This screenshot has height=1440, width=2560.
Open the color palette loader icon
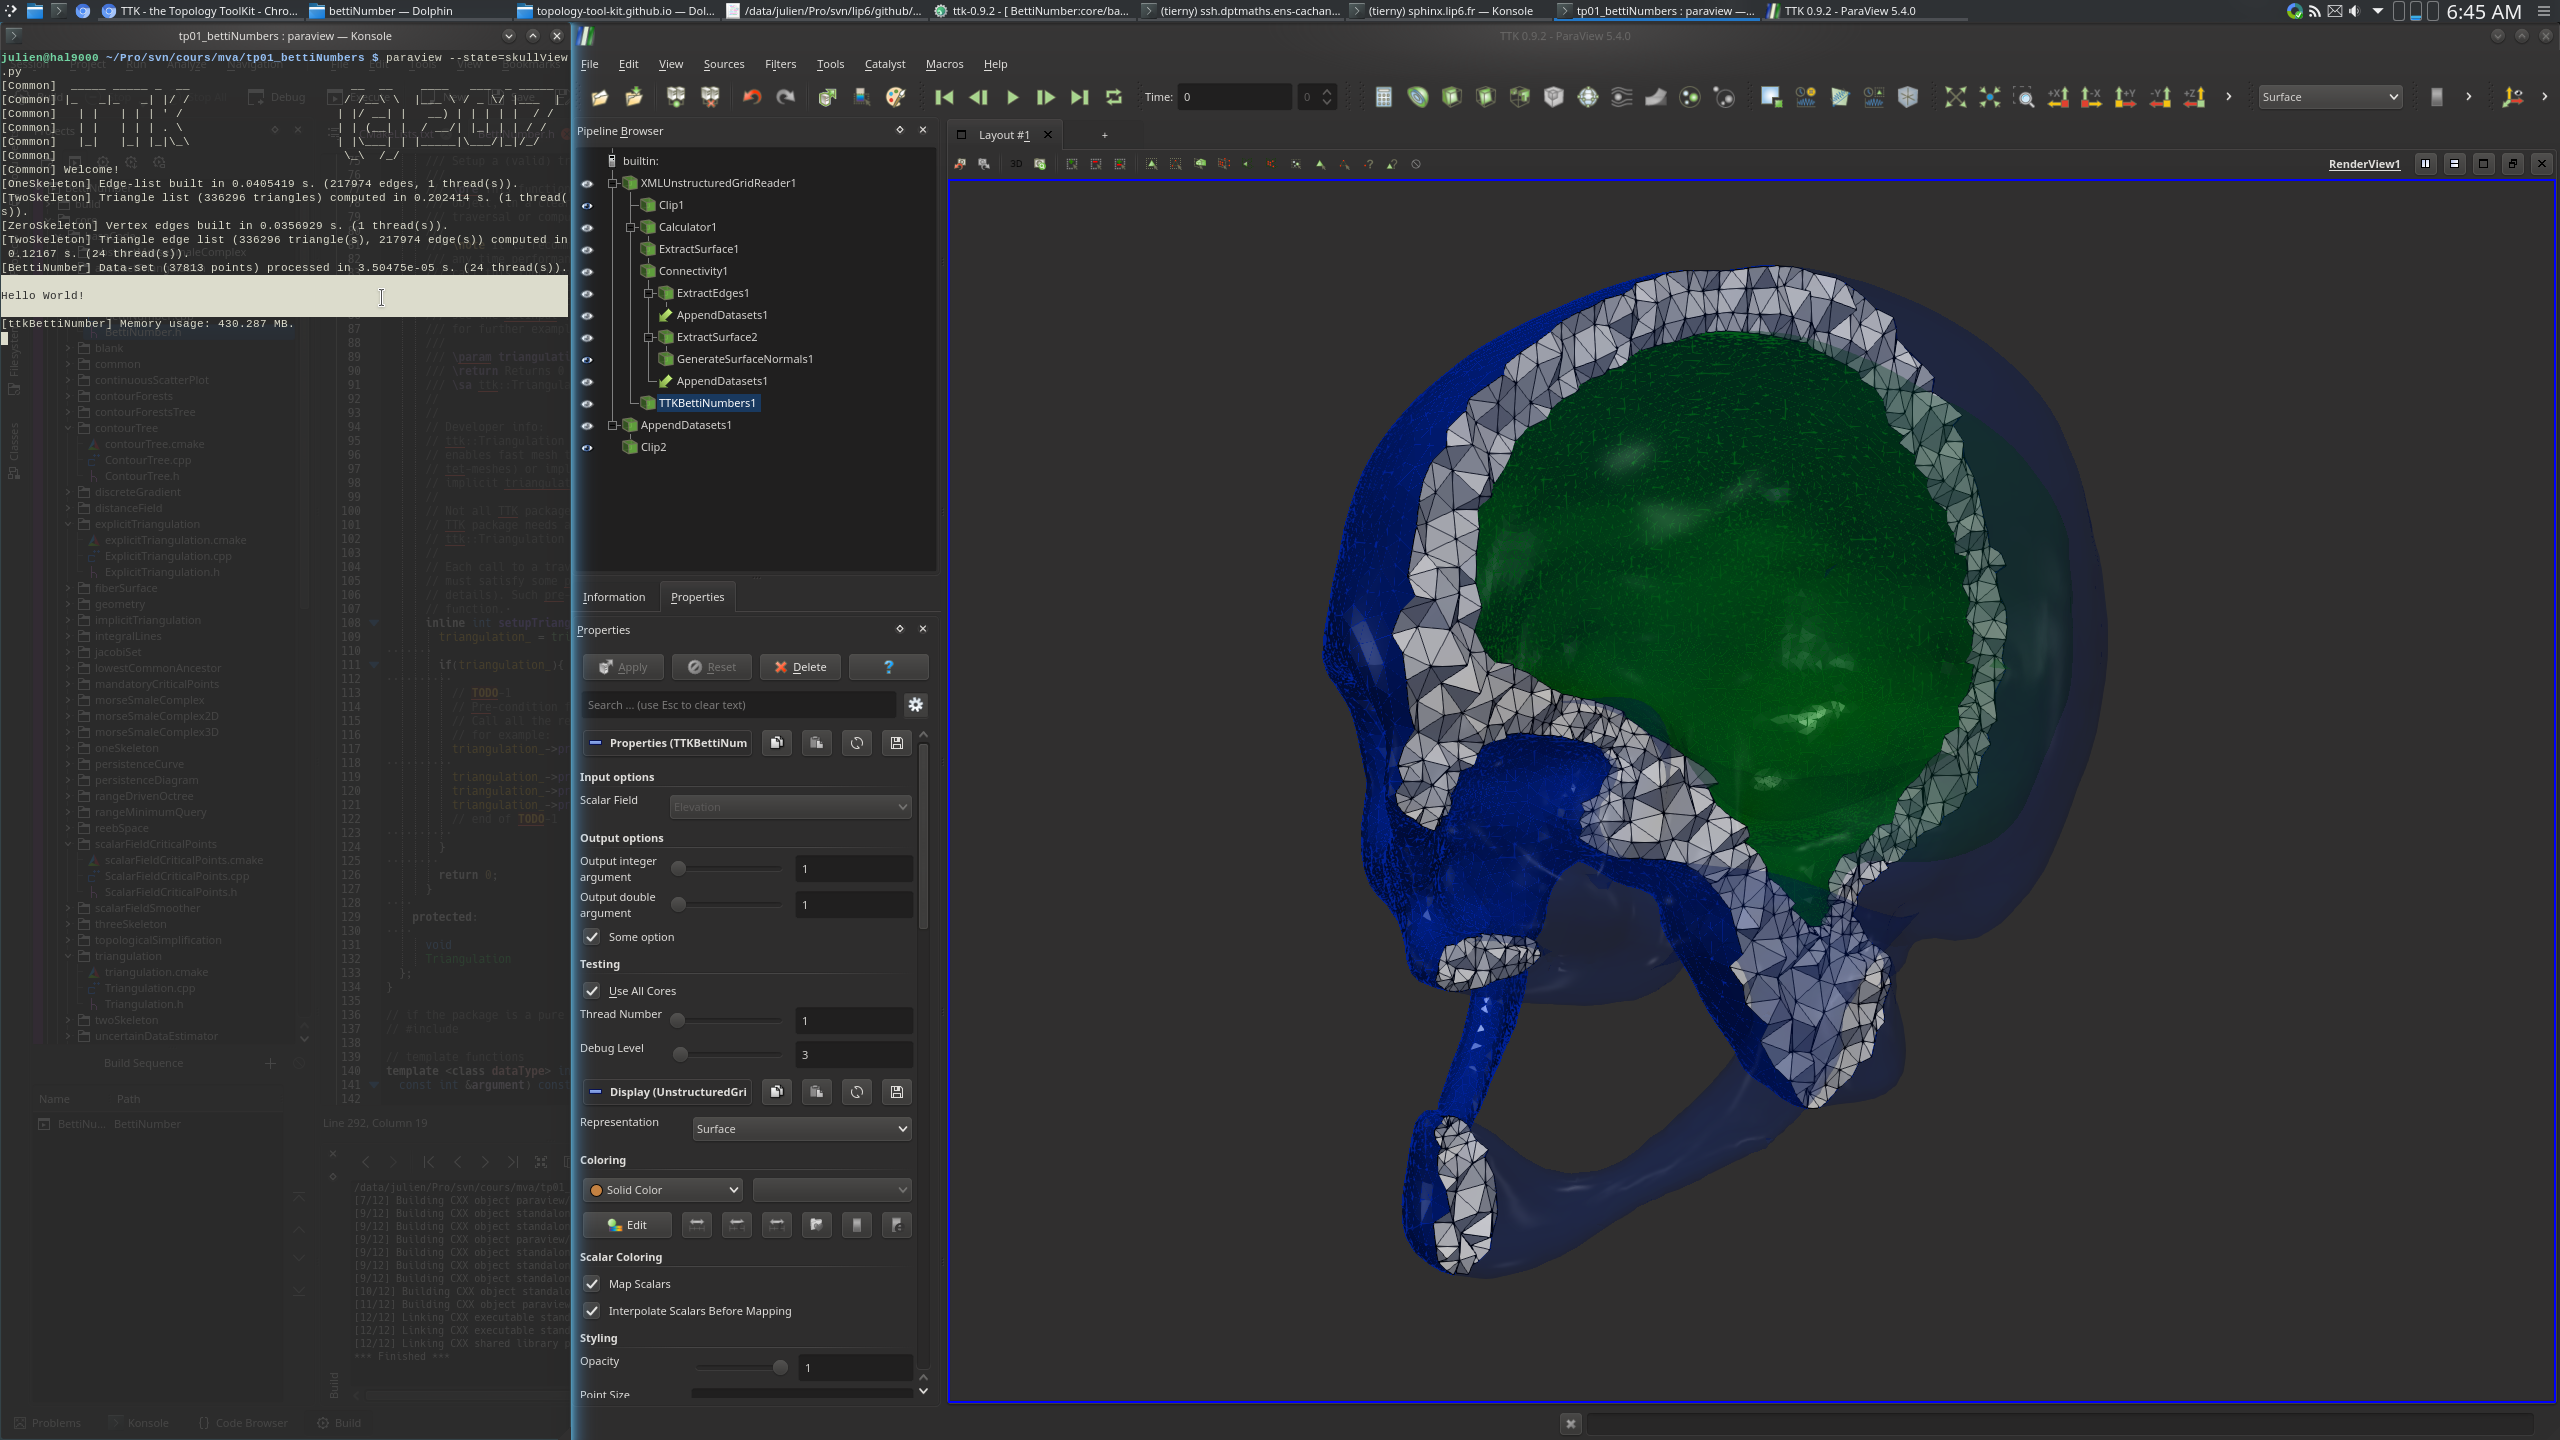[896, 97]
